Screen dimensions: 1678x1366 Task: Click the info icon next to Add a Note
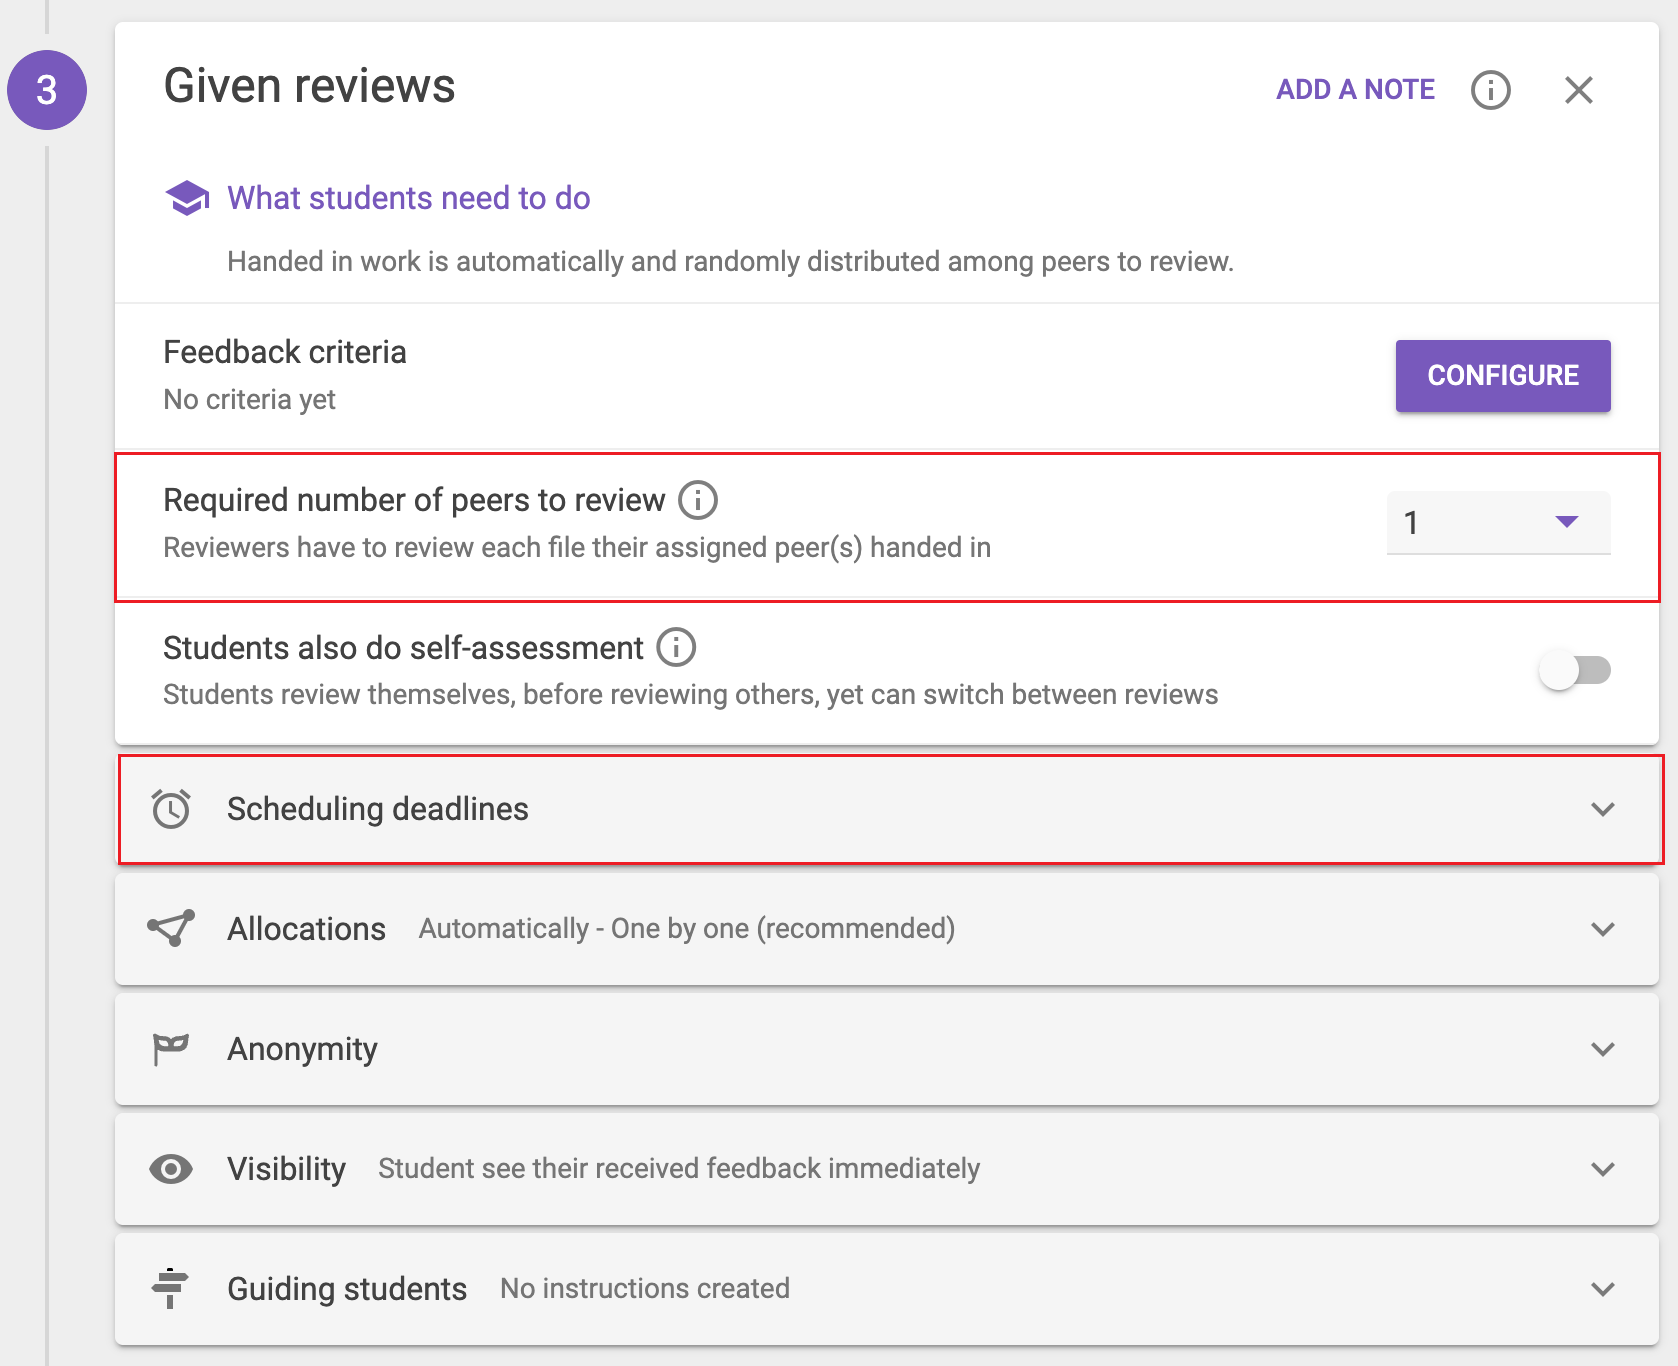[x=1490, y=90]
